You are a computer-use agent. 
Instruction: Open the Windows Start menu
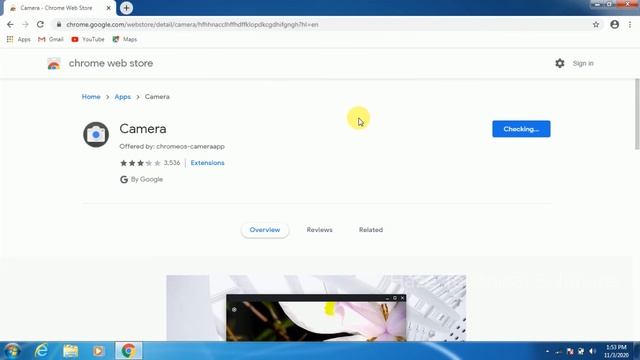point(11,351)
